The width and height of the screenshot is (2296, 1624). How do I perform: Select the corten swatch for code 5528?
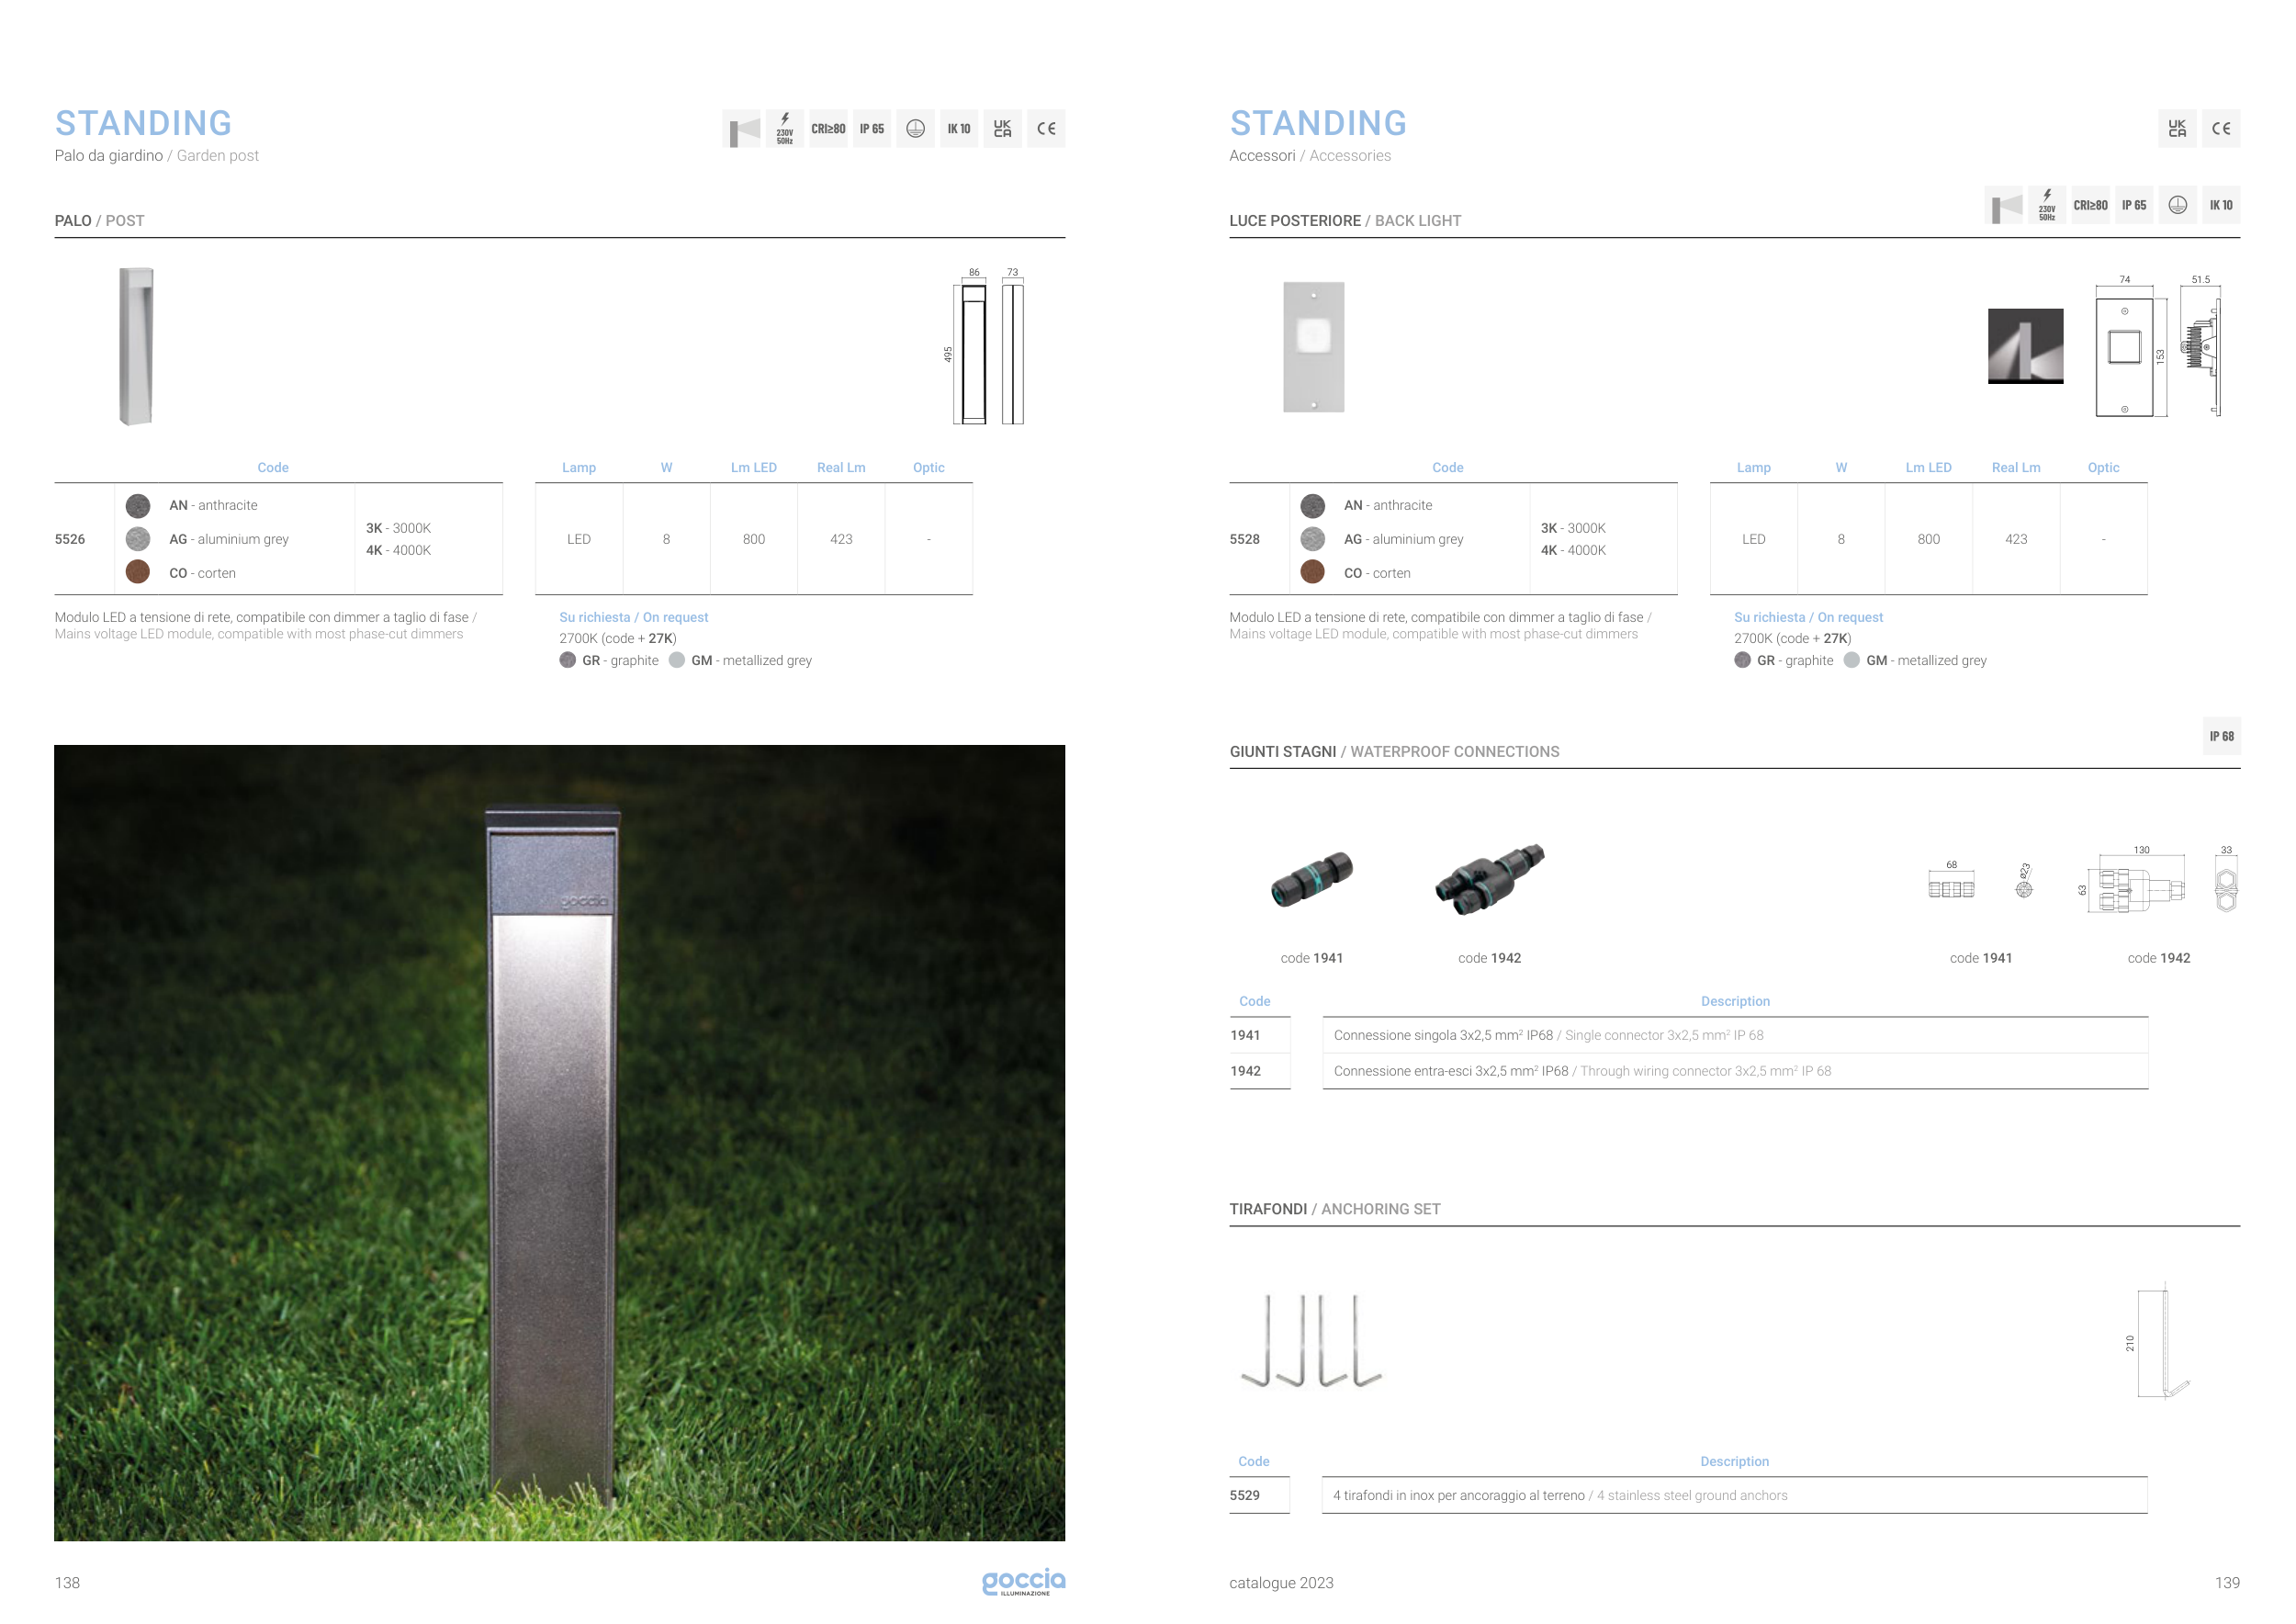1312,573
